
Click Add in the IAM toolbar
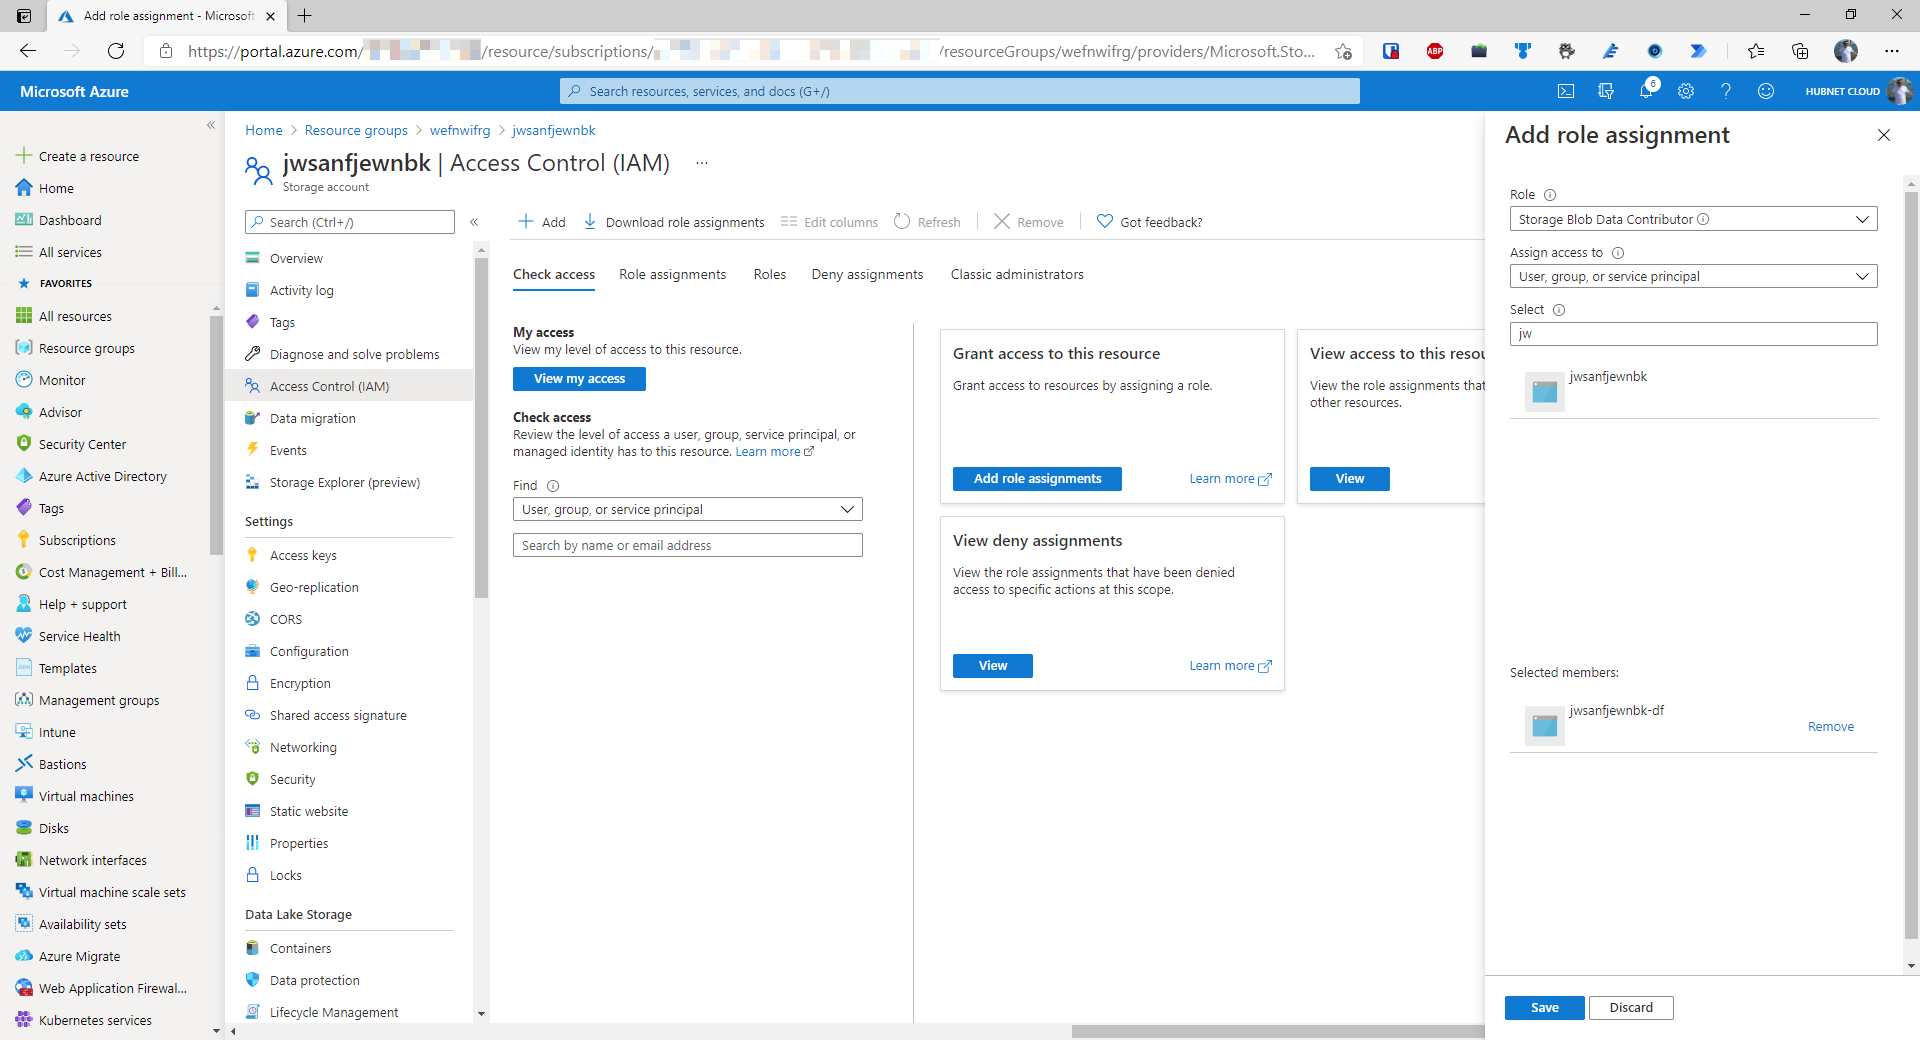pyautogui.click(x=541, y=222)
